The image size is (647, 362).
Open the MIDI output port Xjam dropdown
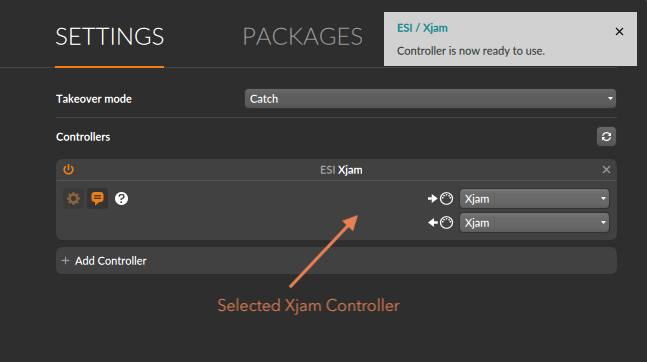coord(534,223)
